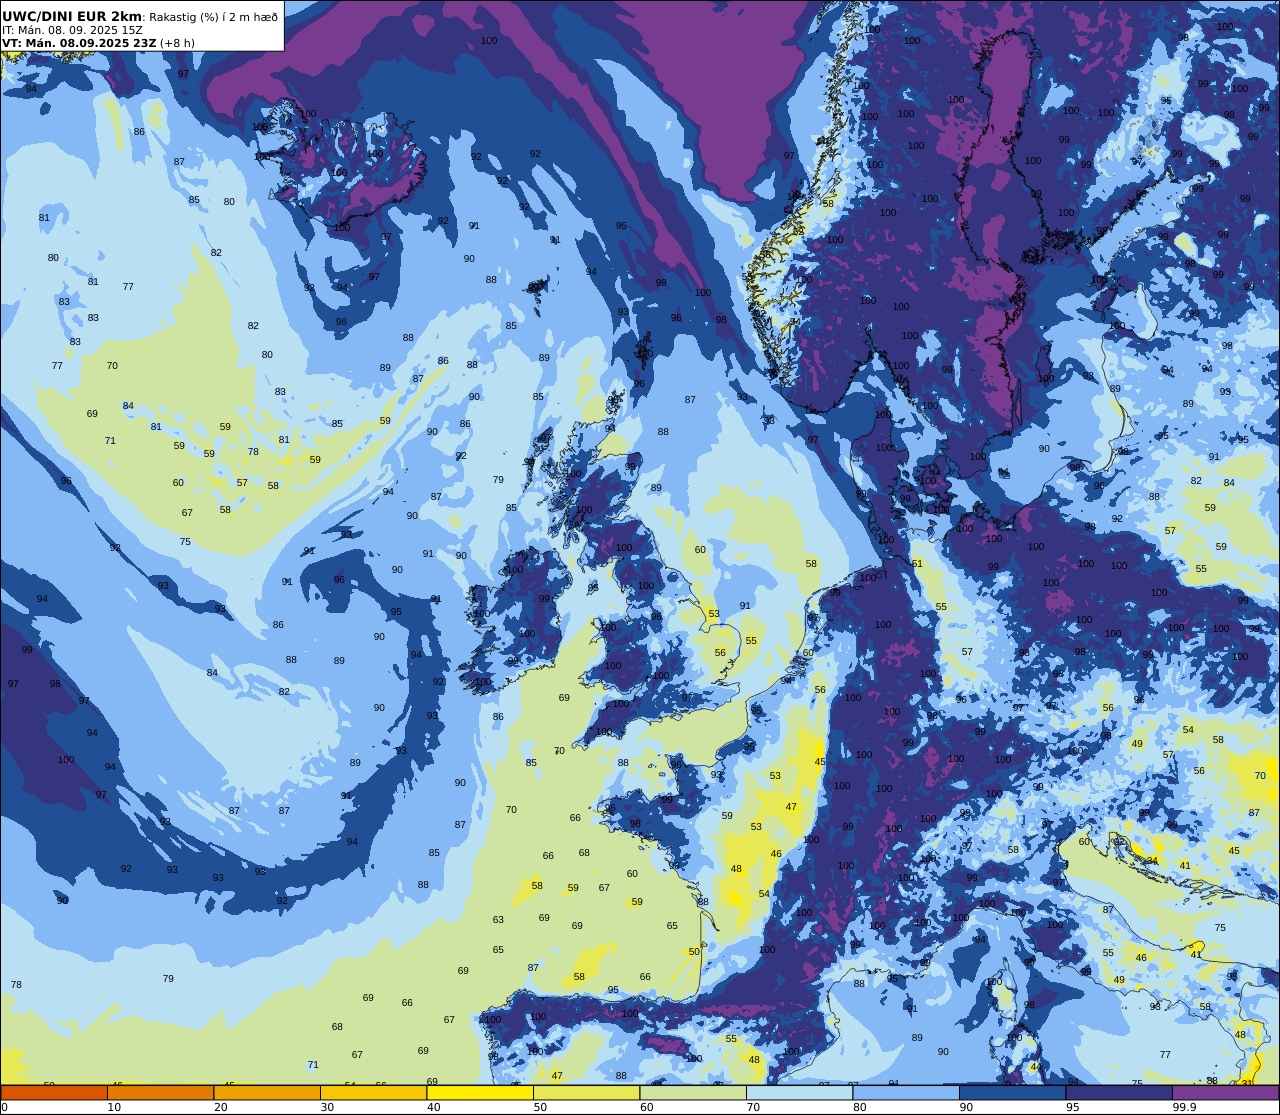Select the 'VT: Mán. 08.09.2025 23Z' valid time

[x=79, y=43]
